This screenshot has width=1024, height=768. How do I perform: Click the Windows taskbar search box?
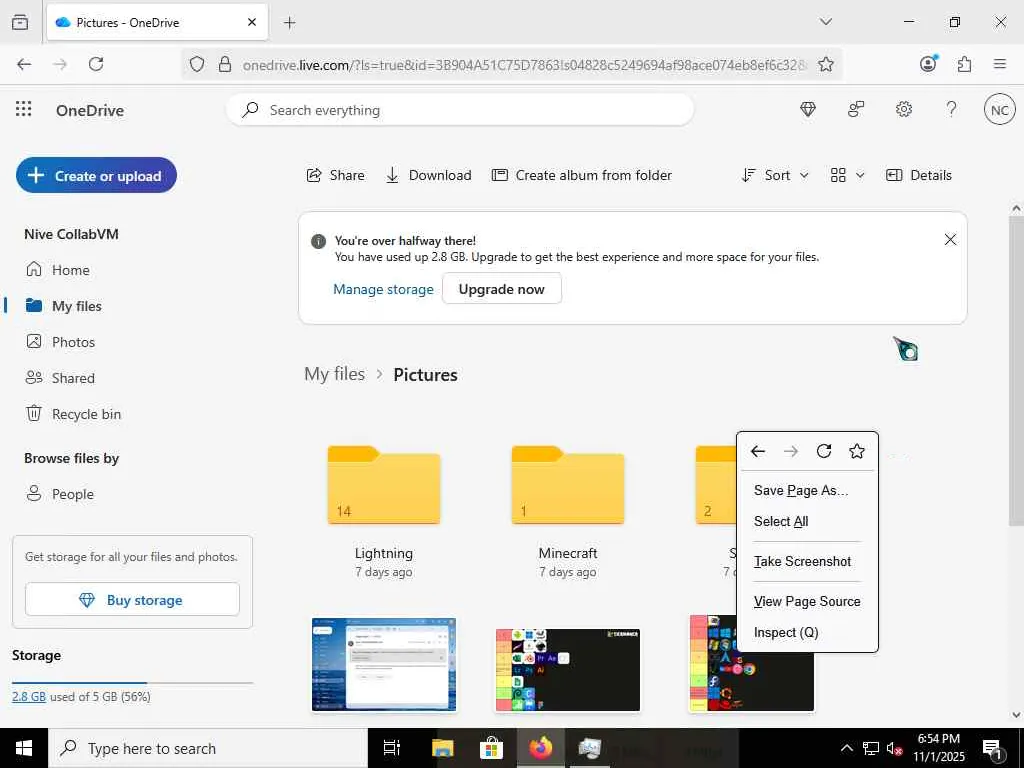[208, 748]
